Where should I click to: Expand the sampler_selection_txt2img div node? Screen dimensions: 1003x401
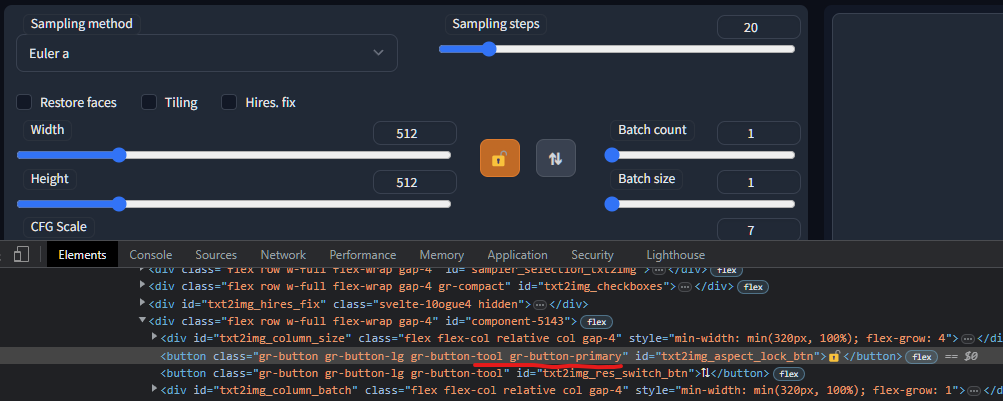[143, 270]
